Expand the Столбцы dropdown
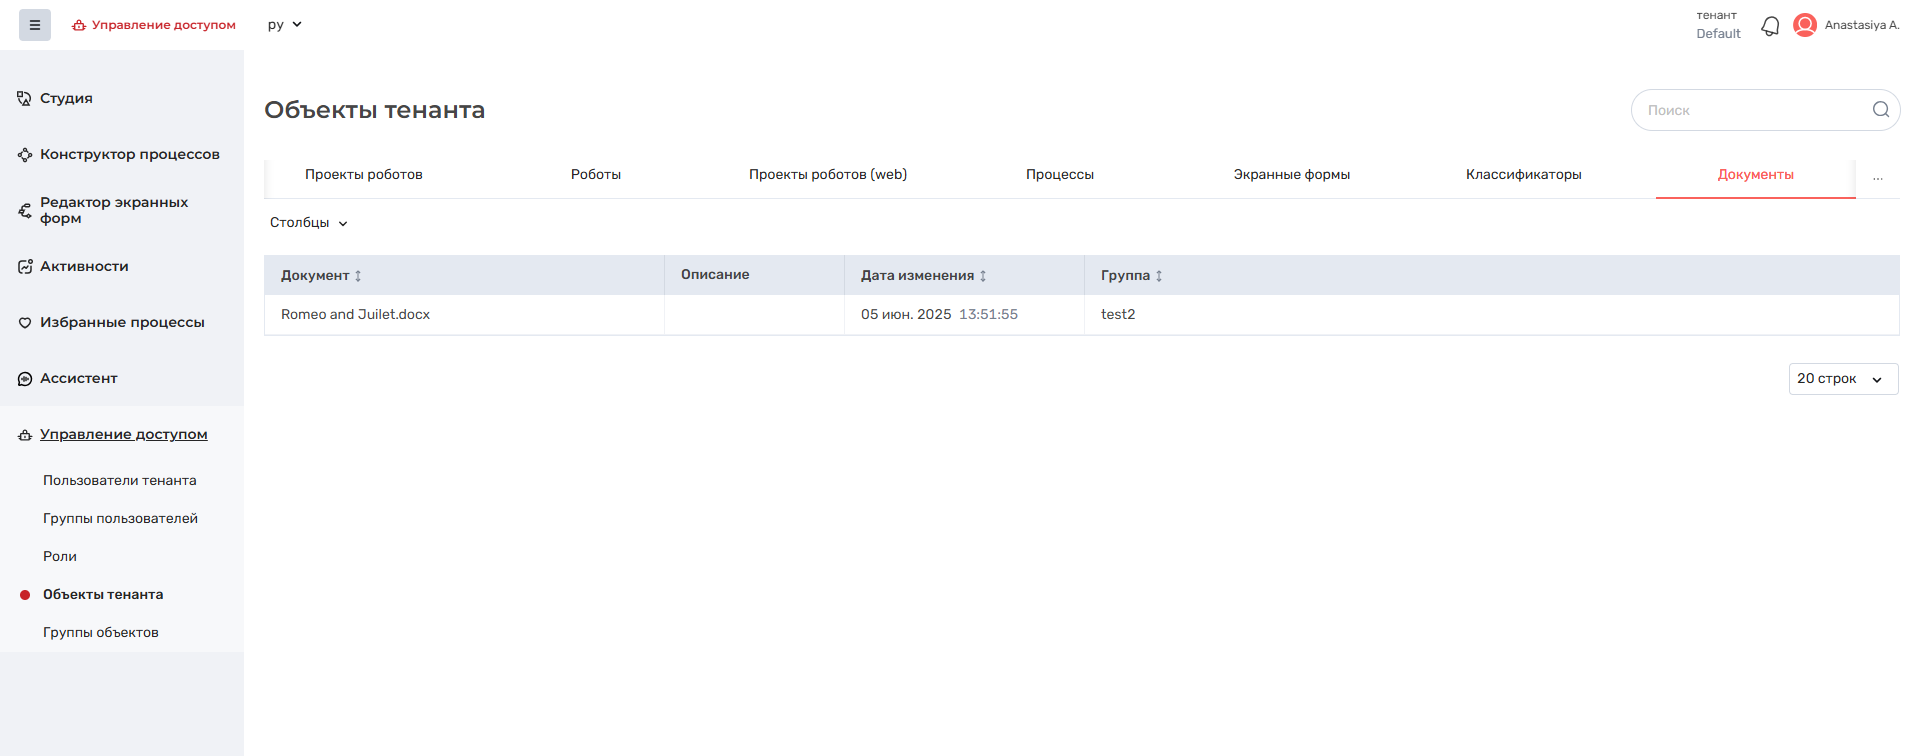The image size is (1919, 756). click(308, 223)
